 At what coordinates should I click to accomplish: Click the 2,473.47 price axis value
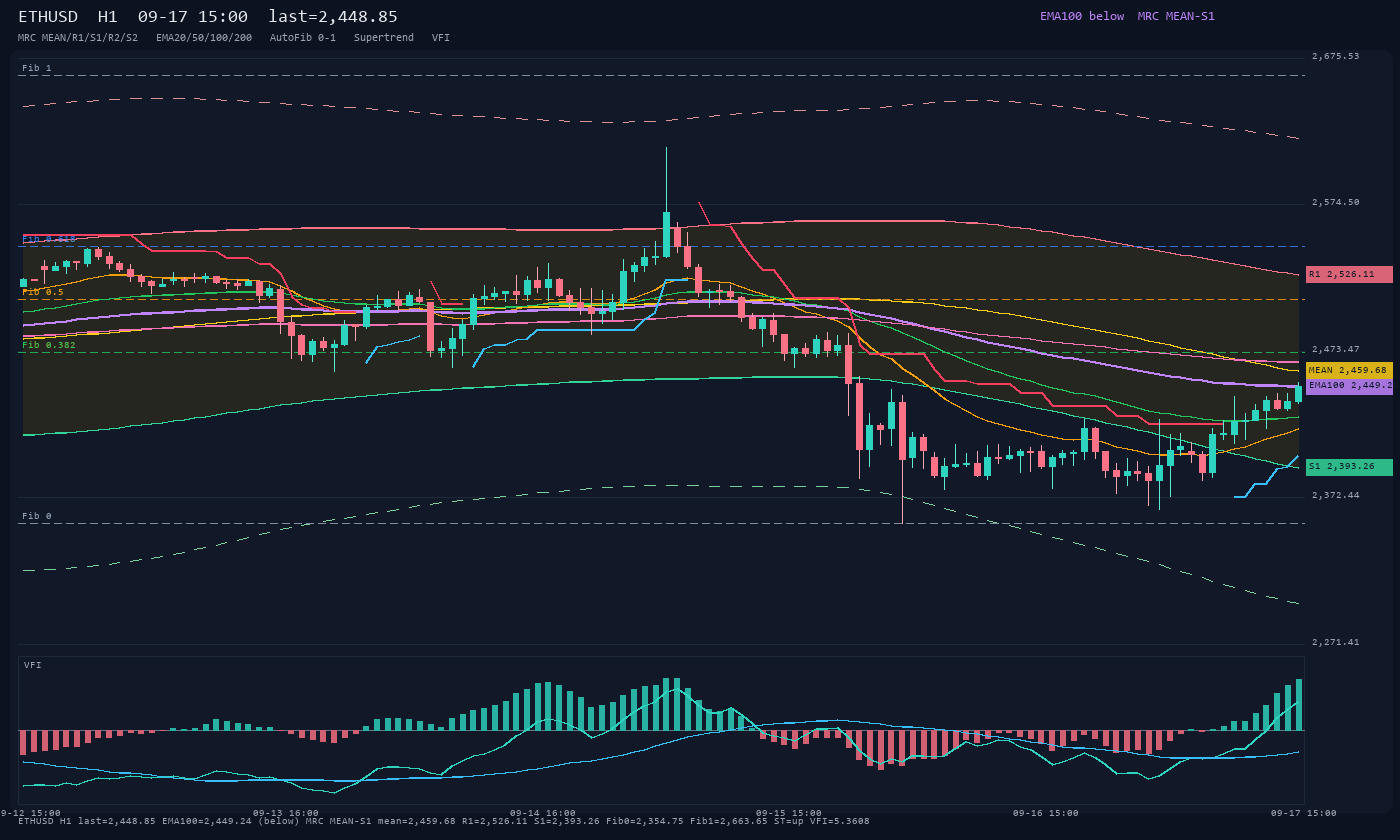click(1336, 349)
